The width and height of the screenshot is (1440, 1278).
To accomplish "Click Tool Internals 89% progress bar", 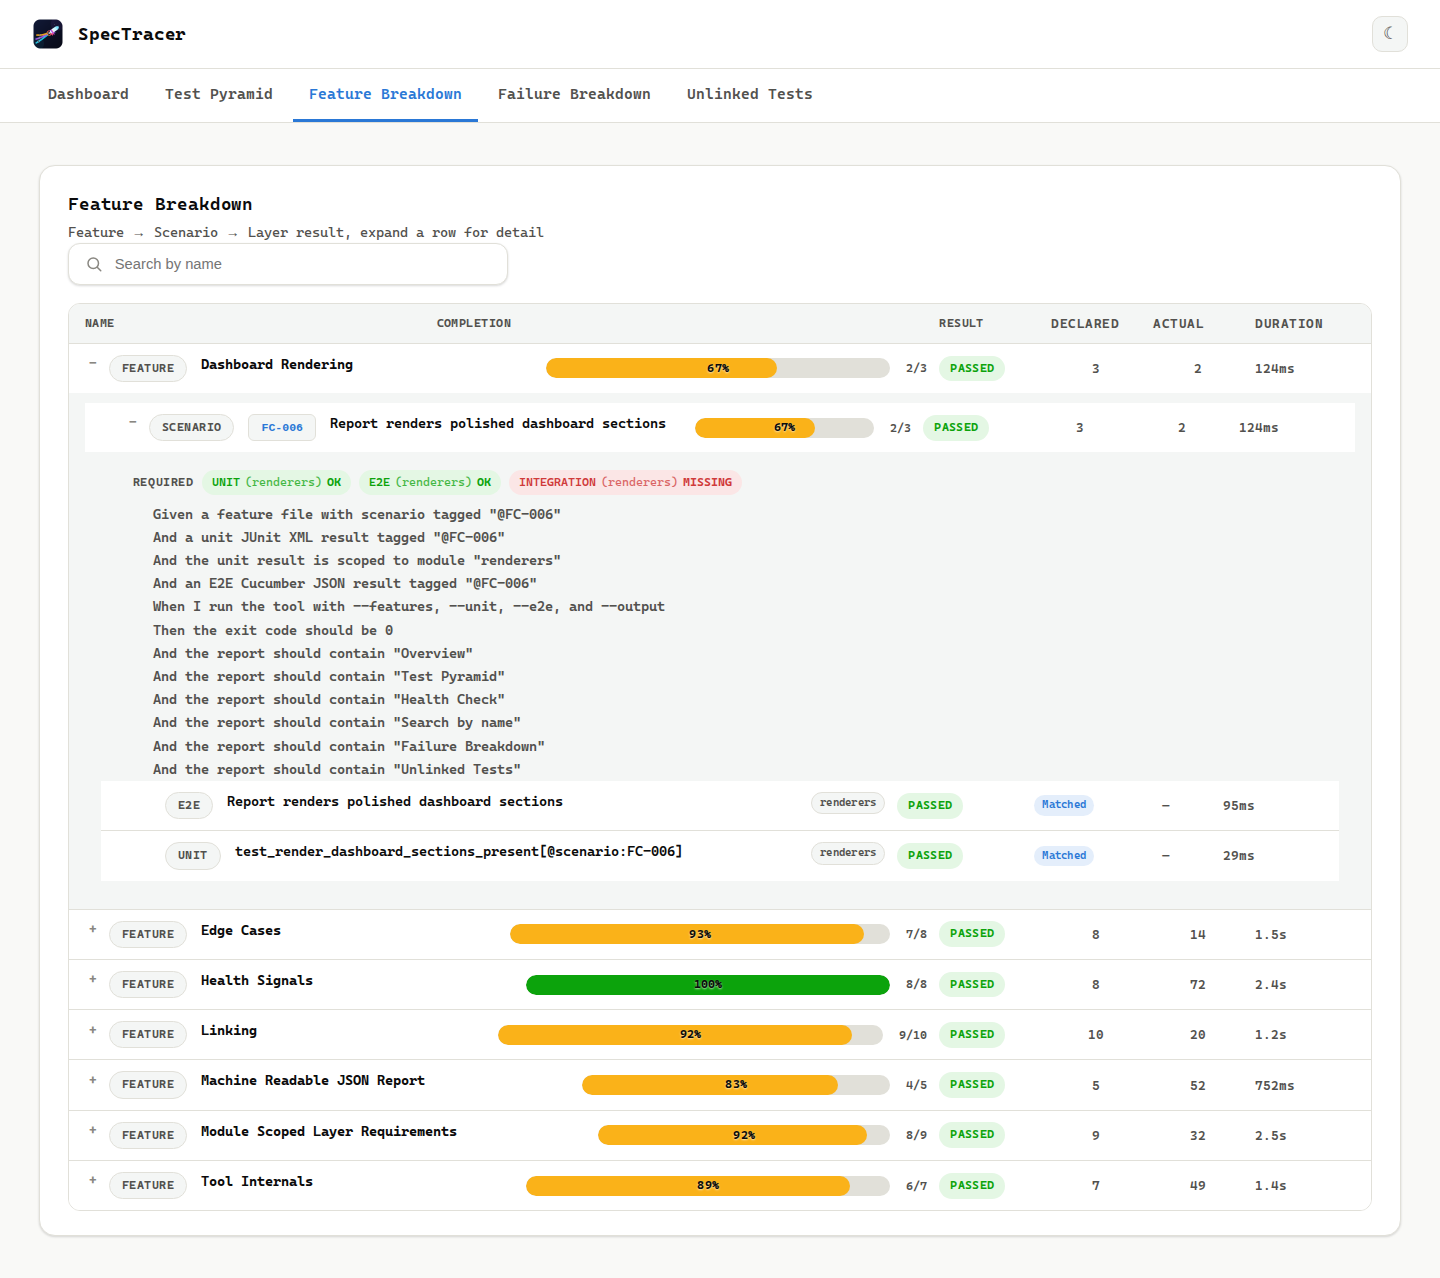I will point(708,1185).
